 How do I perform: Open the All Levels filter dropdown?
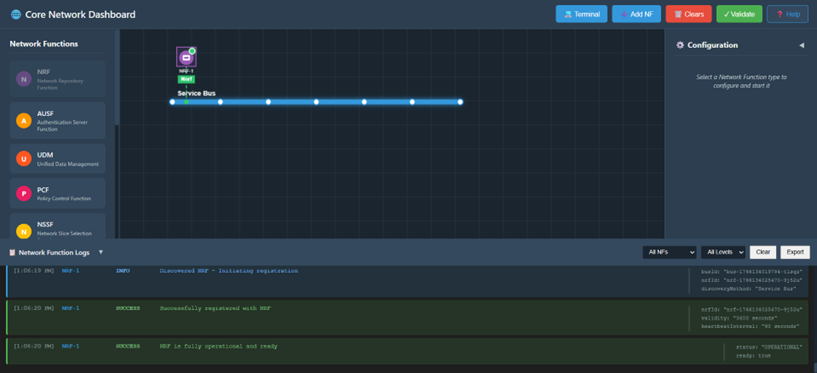pyautogui.click(x=723, y=252)
